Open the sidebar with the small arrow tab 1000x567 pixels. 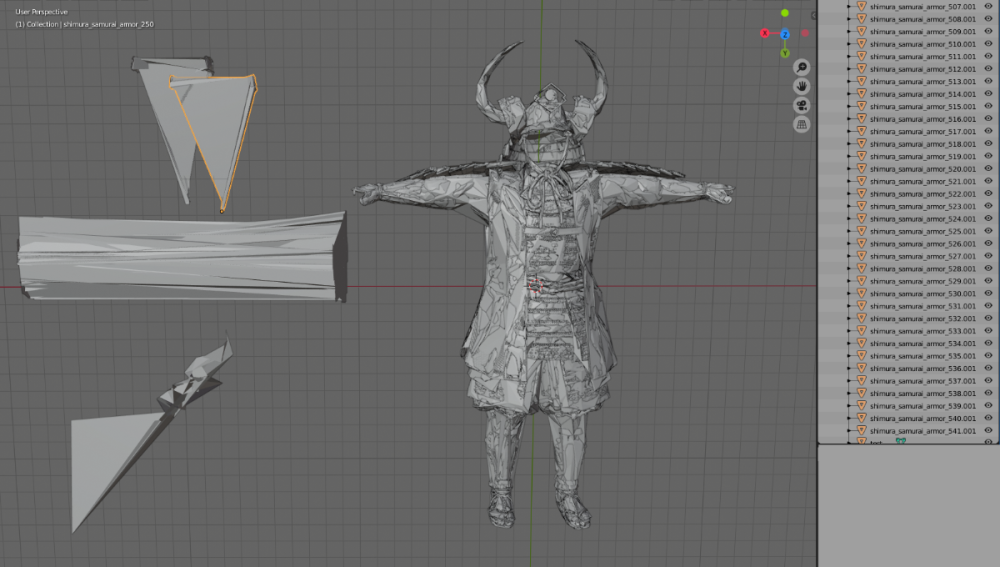pos(812,16)
